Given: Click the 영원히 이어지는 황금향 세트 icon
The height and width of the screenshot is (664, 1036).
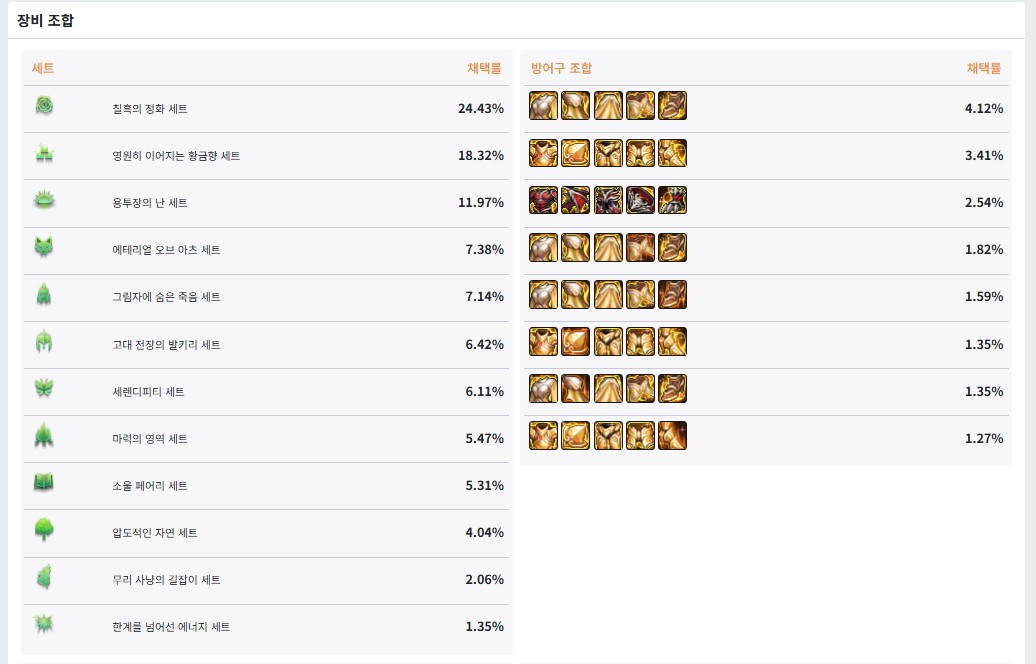Looking at the screenshot, I should click(x=44, y=154).
